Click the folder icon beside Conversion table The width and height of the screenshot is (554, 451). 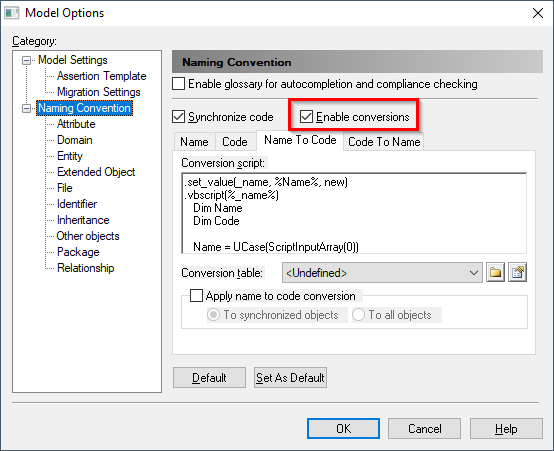tap(495, 273)
